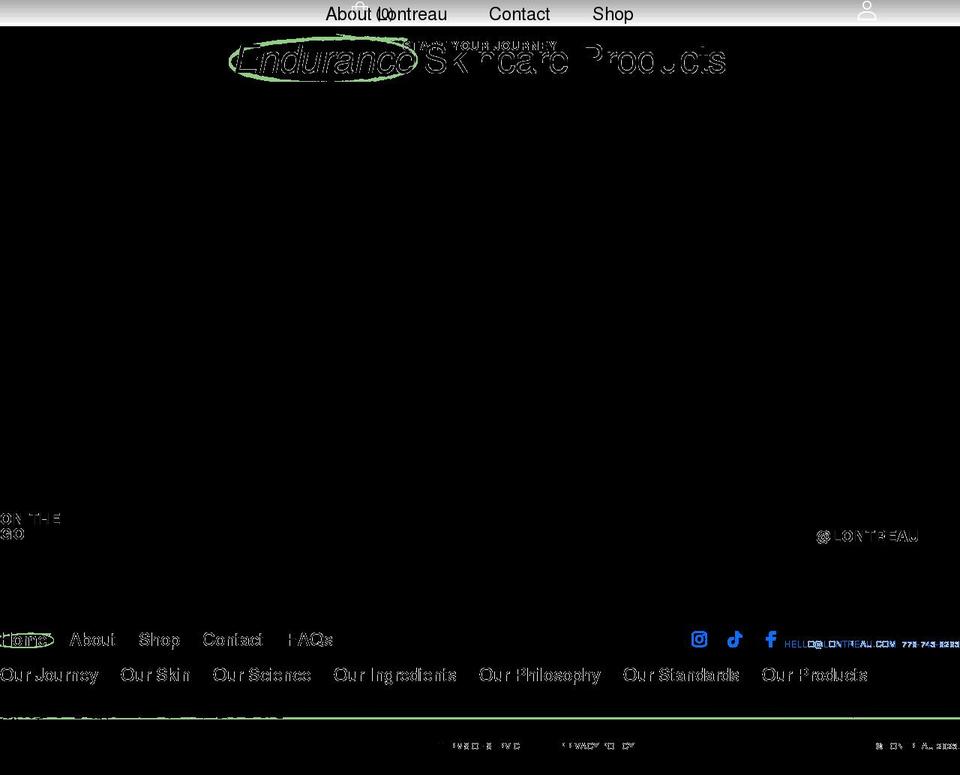Open the Our Science footer link
This screenshot has width=960, height=775.
261,675
